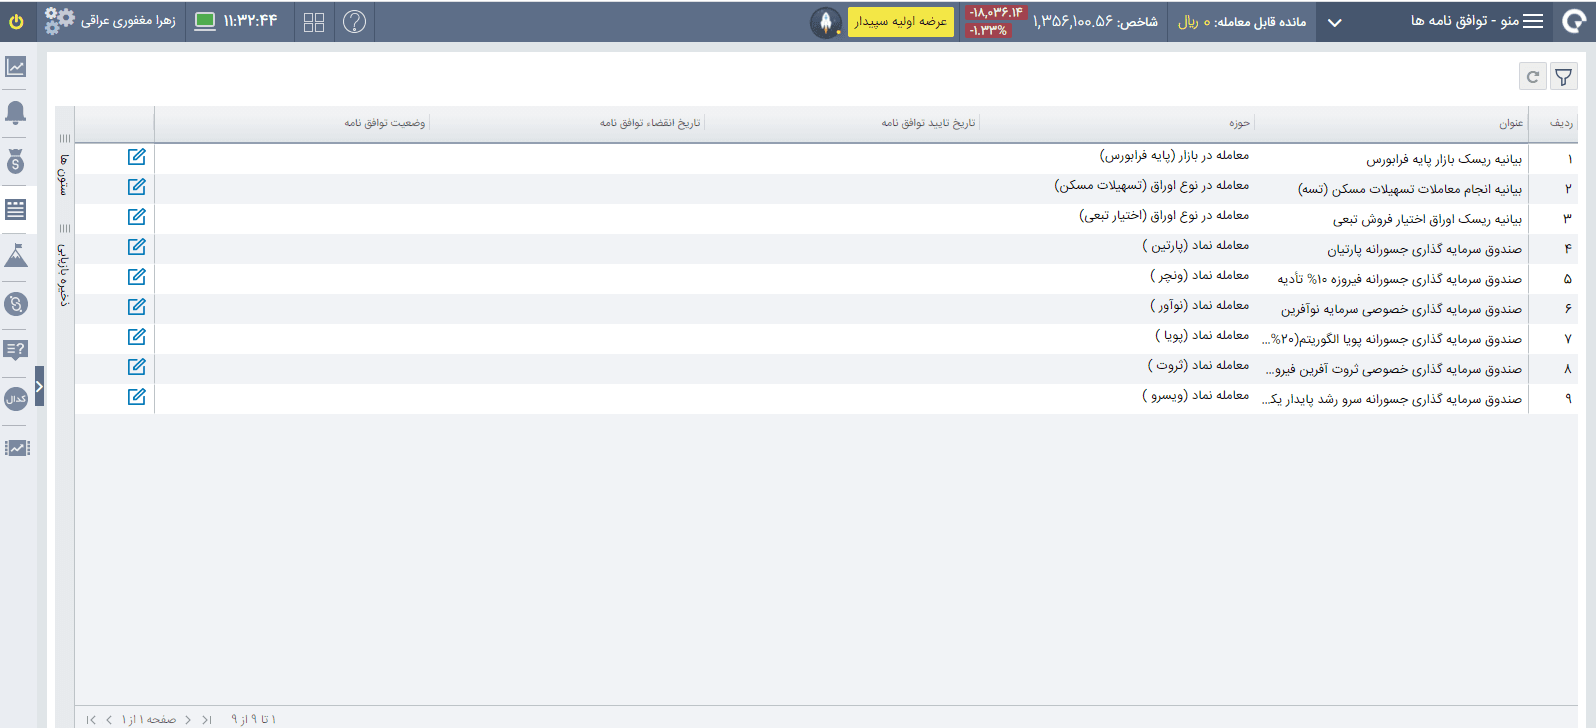Open the help question-mark icon

pos(354,22)
